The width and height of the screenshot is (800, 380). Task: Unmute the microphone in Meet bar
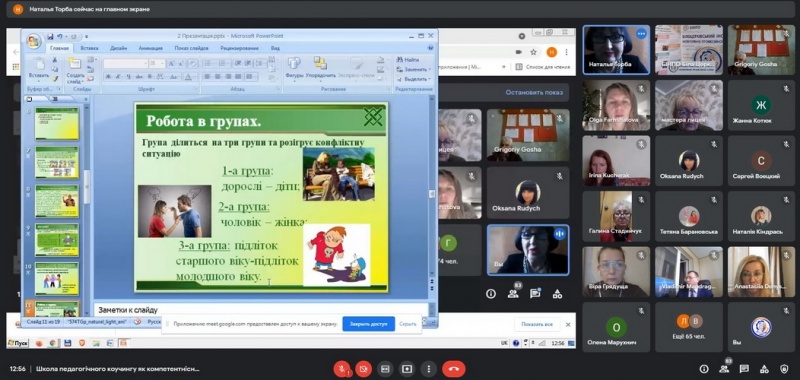pyautogui.click(x=342, y=369)
